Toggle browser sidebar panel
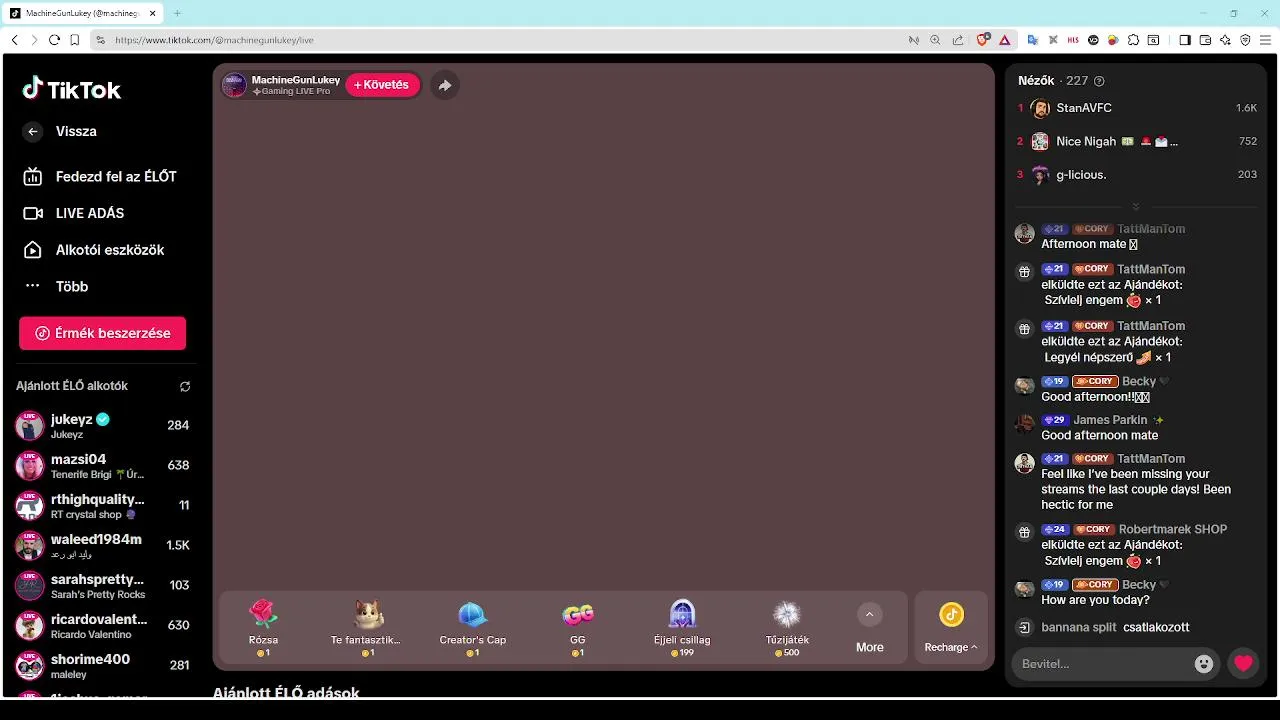This screenshot has width=1280, height=720. (x=1185, y=40)
